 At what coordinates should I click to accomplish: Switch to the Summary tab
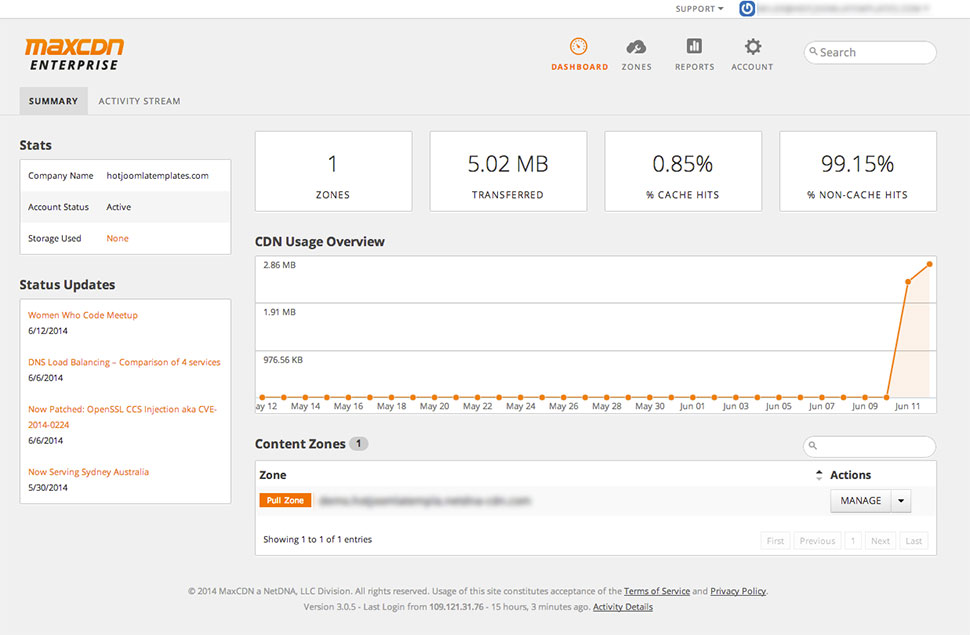[53, 101]
